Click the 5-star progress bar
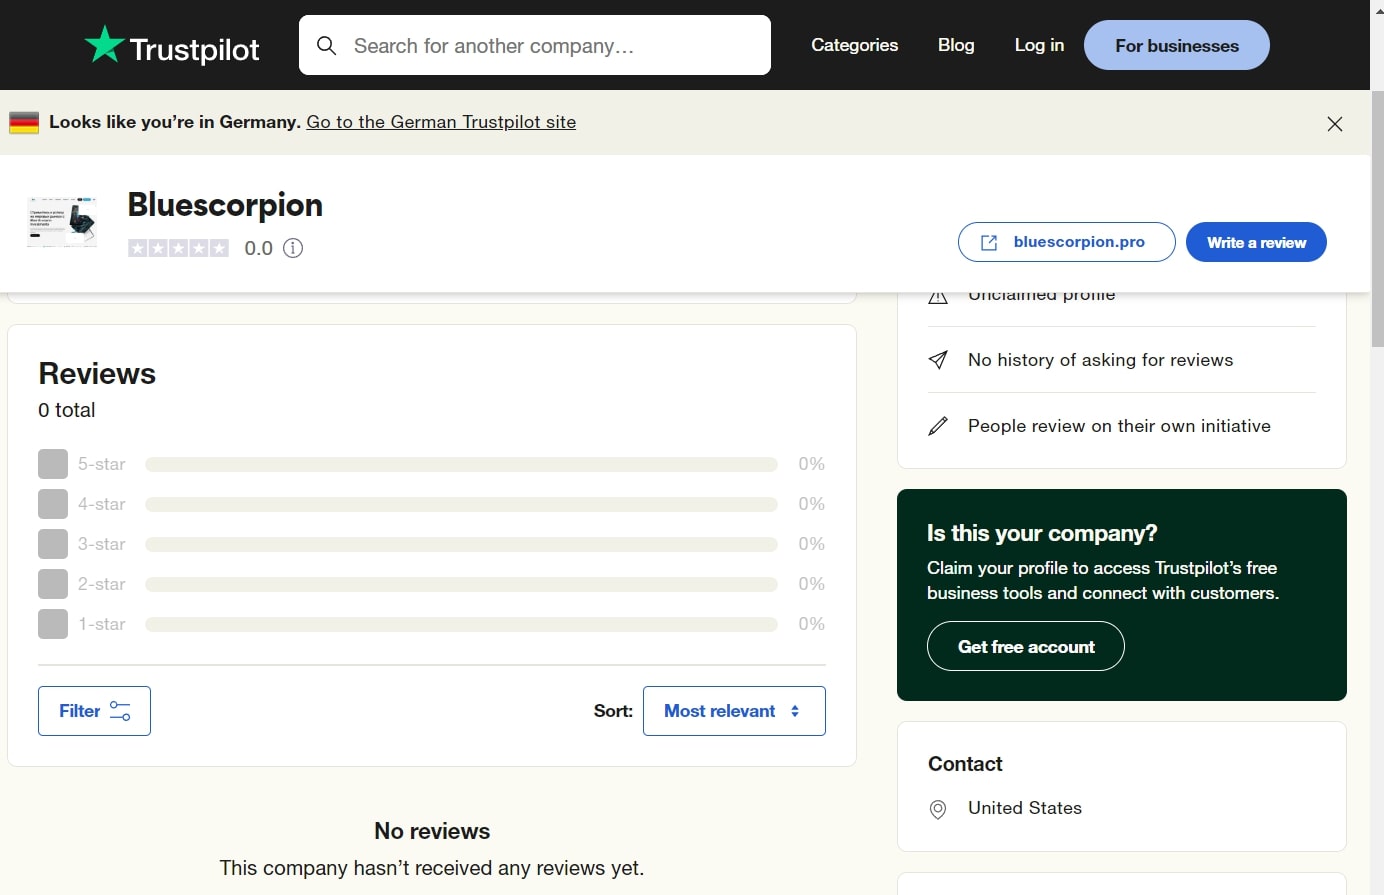Screen dimensions: 1384x895 461,464
